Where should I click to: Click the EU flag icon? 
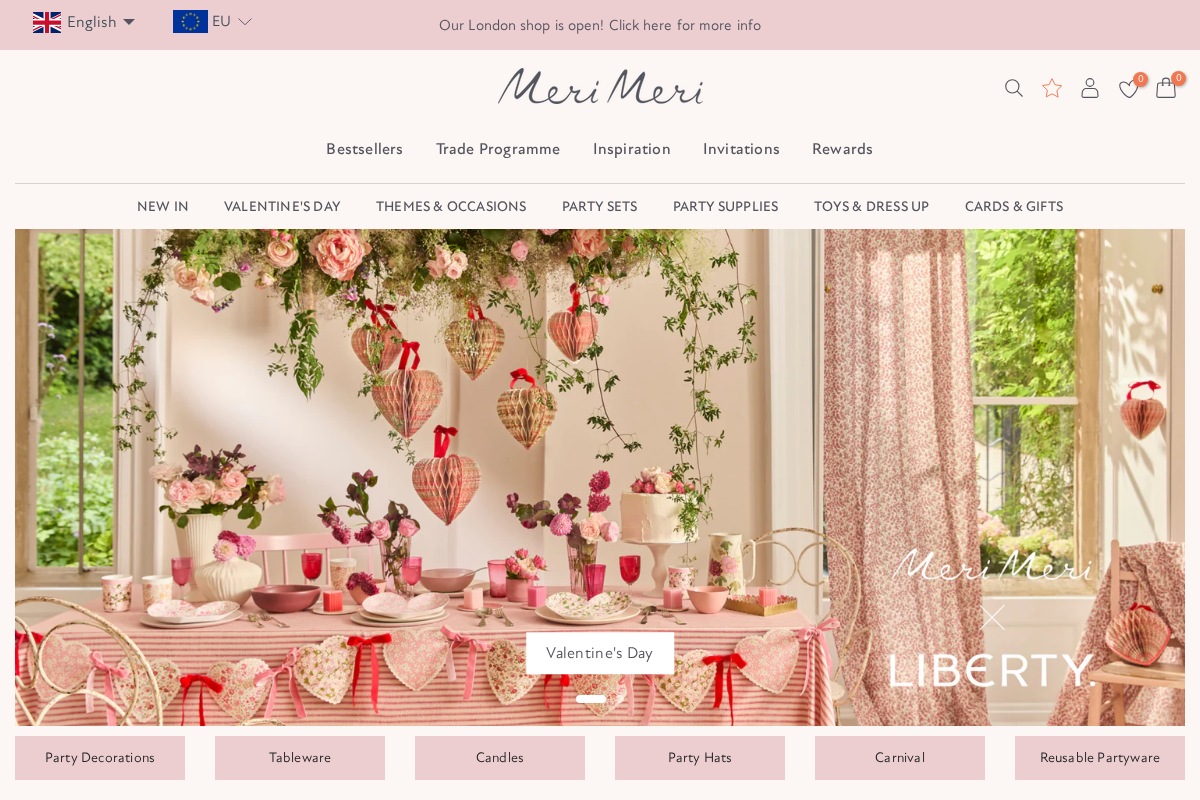190,20
